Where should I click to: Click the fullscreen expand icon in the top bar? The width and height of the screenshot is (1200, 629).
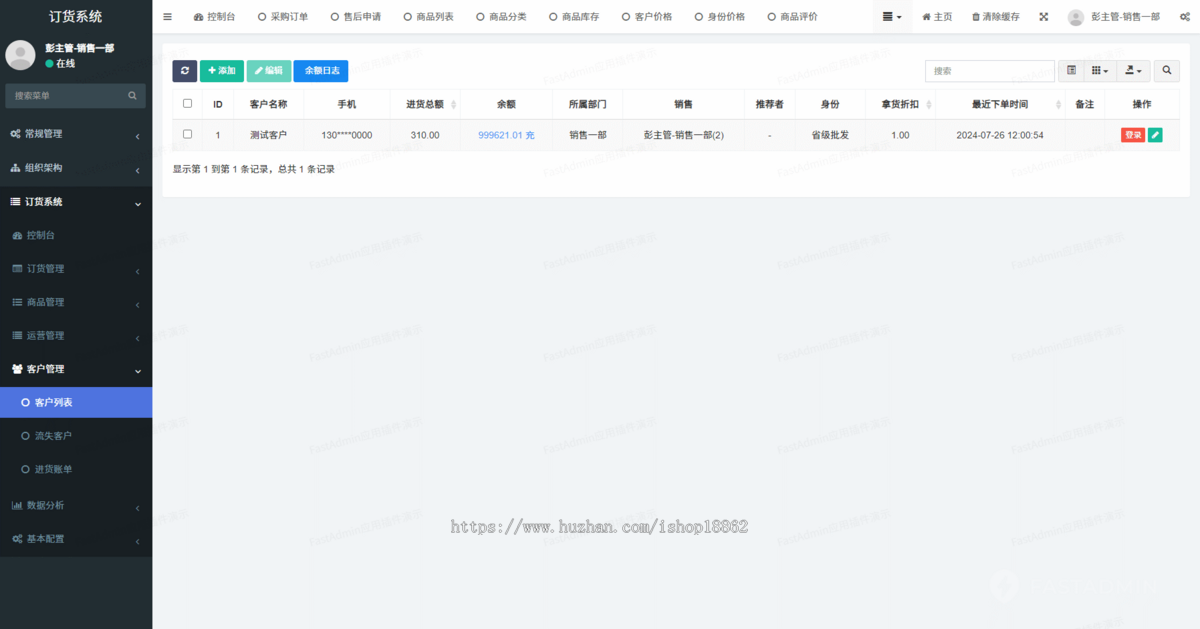[x=1043, y=15]
